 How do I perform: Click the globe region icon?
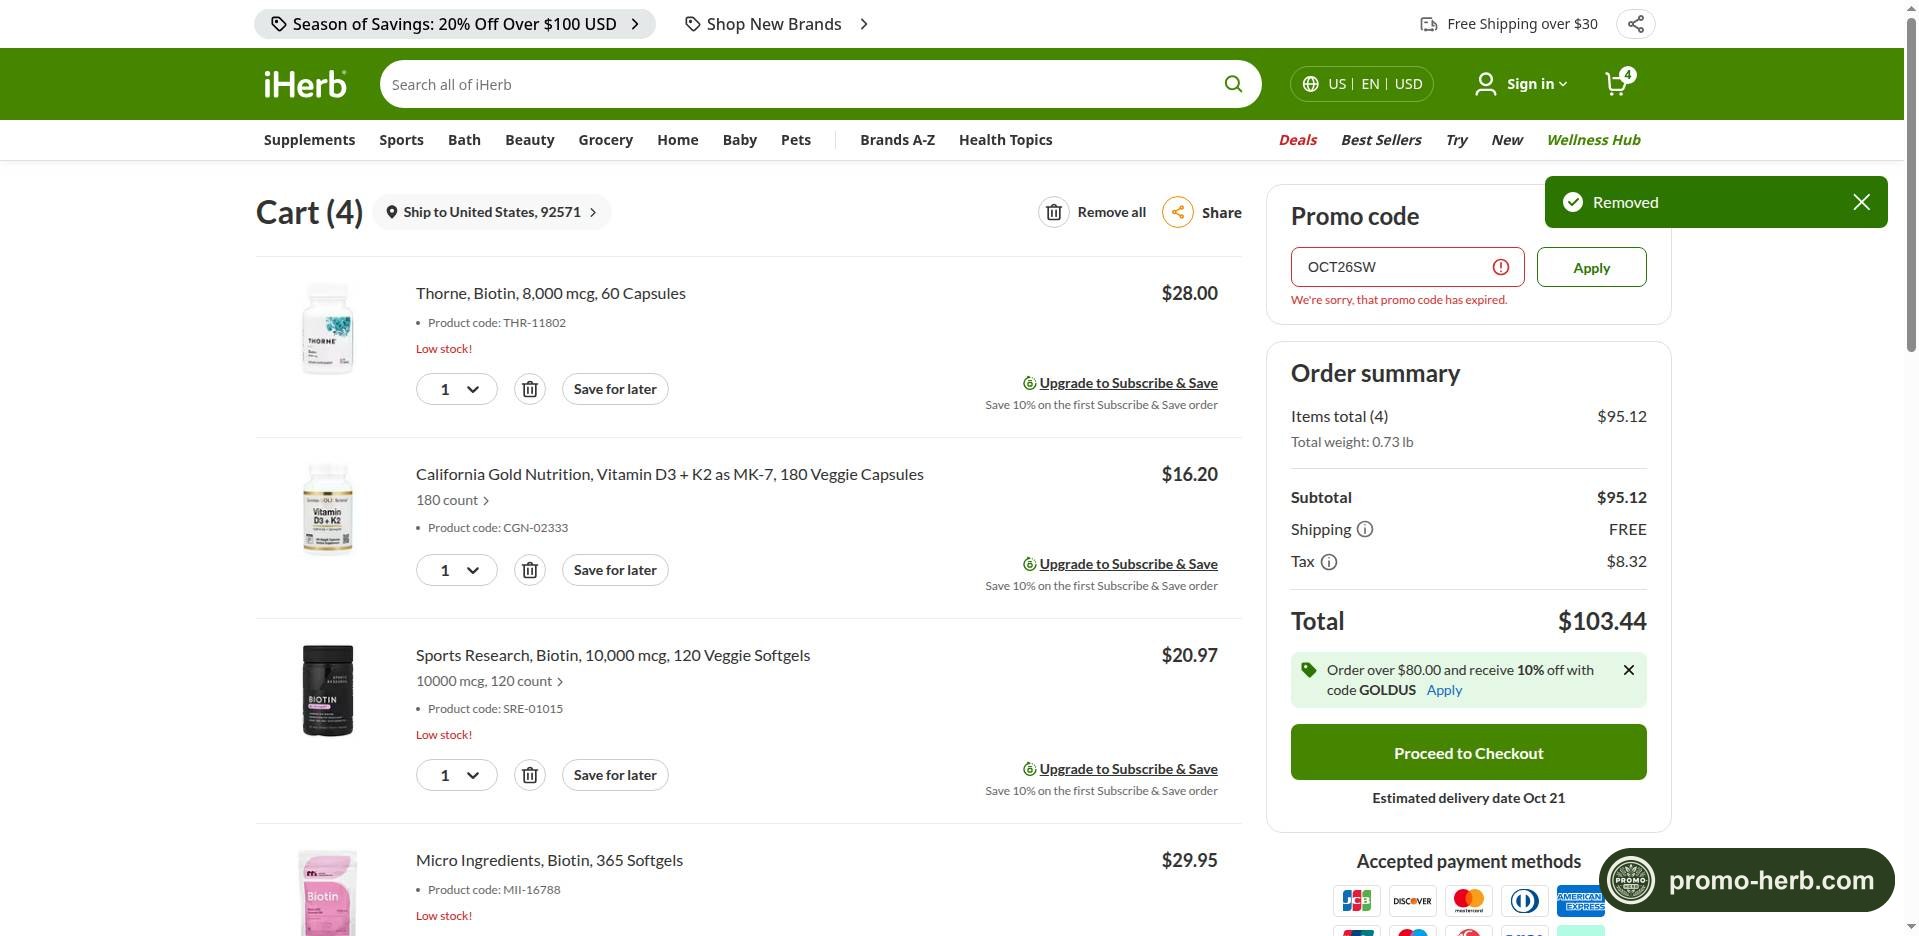1310,84
